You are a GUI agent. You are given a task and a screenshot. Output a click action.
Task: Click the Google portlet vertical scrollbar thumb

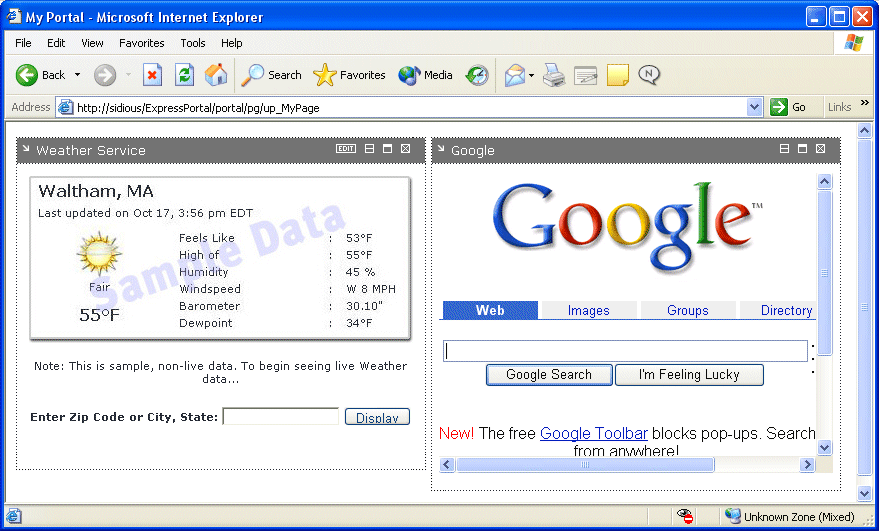tap(824, 273)
